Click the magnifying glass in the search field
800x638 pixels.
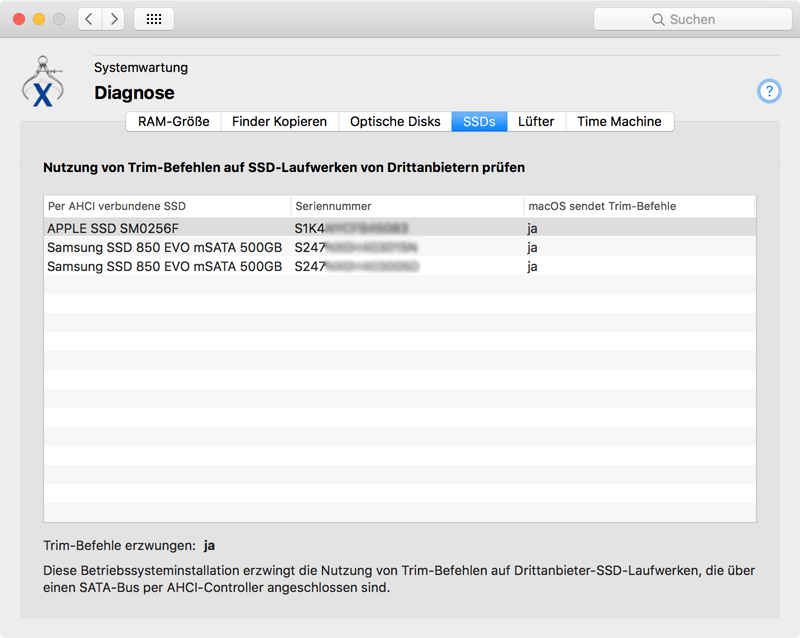tap(658, 19)
